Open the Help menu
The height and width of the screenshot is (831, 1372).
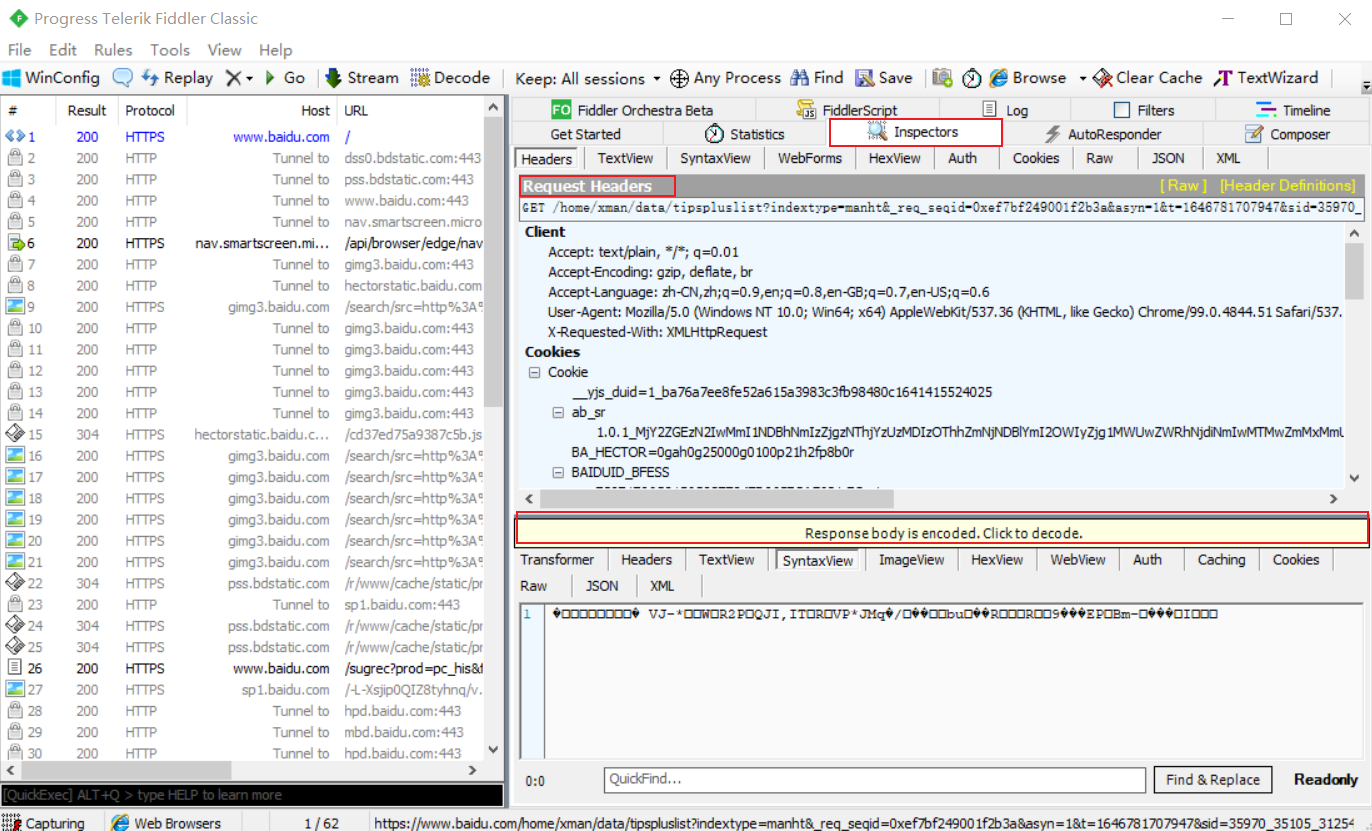(275, 50)
